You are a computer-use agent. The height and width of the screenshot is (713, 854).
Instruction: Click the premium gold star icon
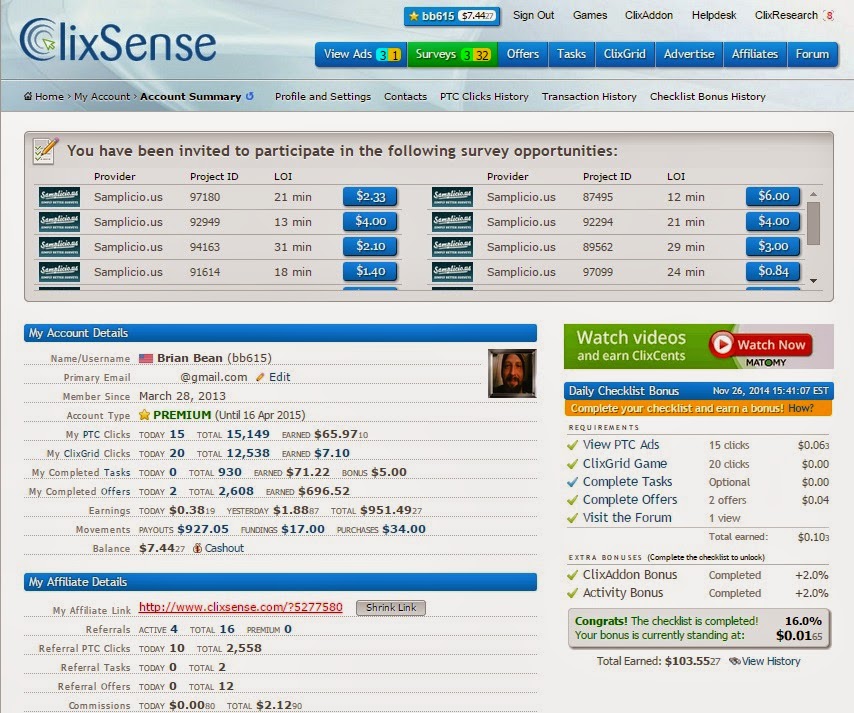tap(144, 415)
